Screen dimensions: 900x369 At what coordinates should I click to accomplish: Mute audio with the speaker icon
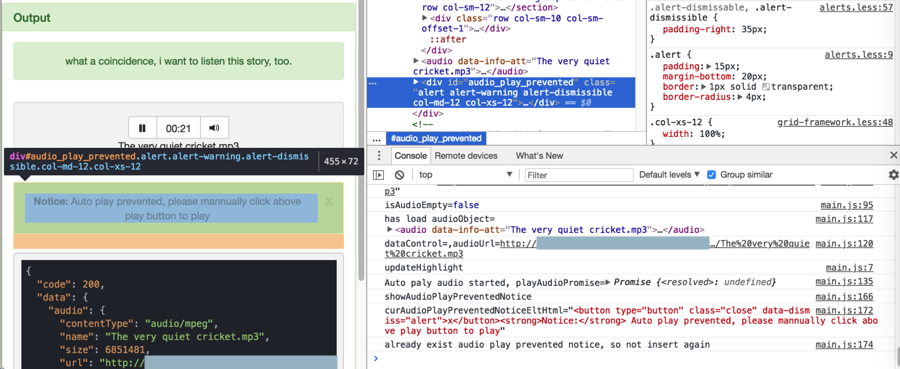click(x=214, y=128)
